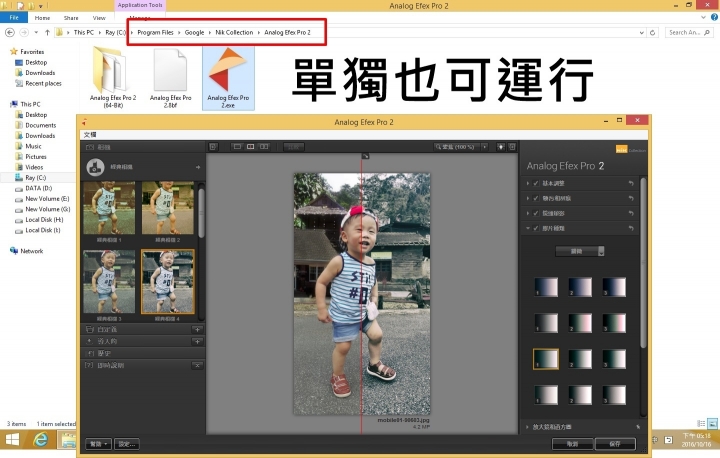Launch Internet Explorer from the taskbar
This screenshot has width=720, height=458.
click(41, 440)
